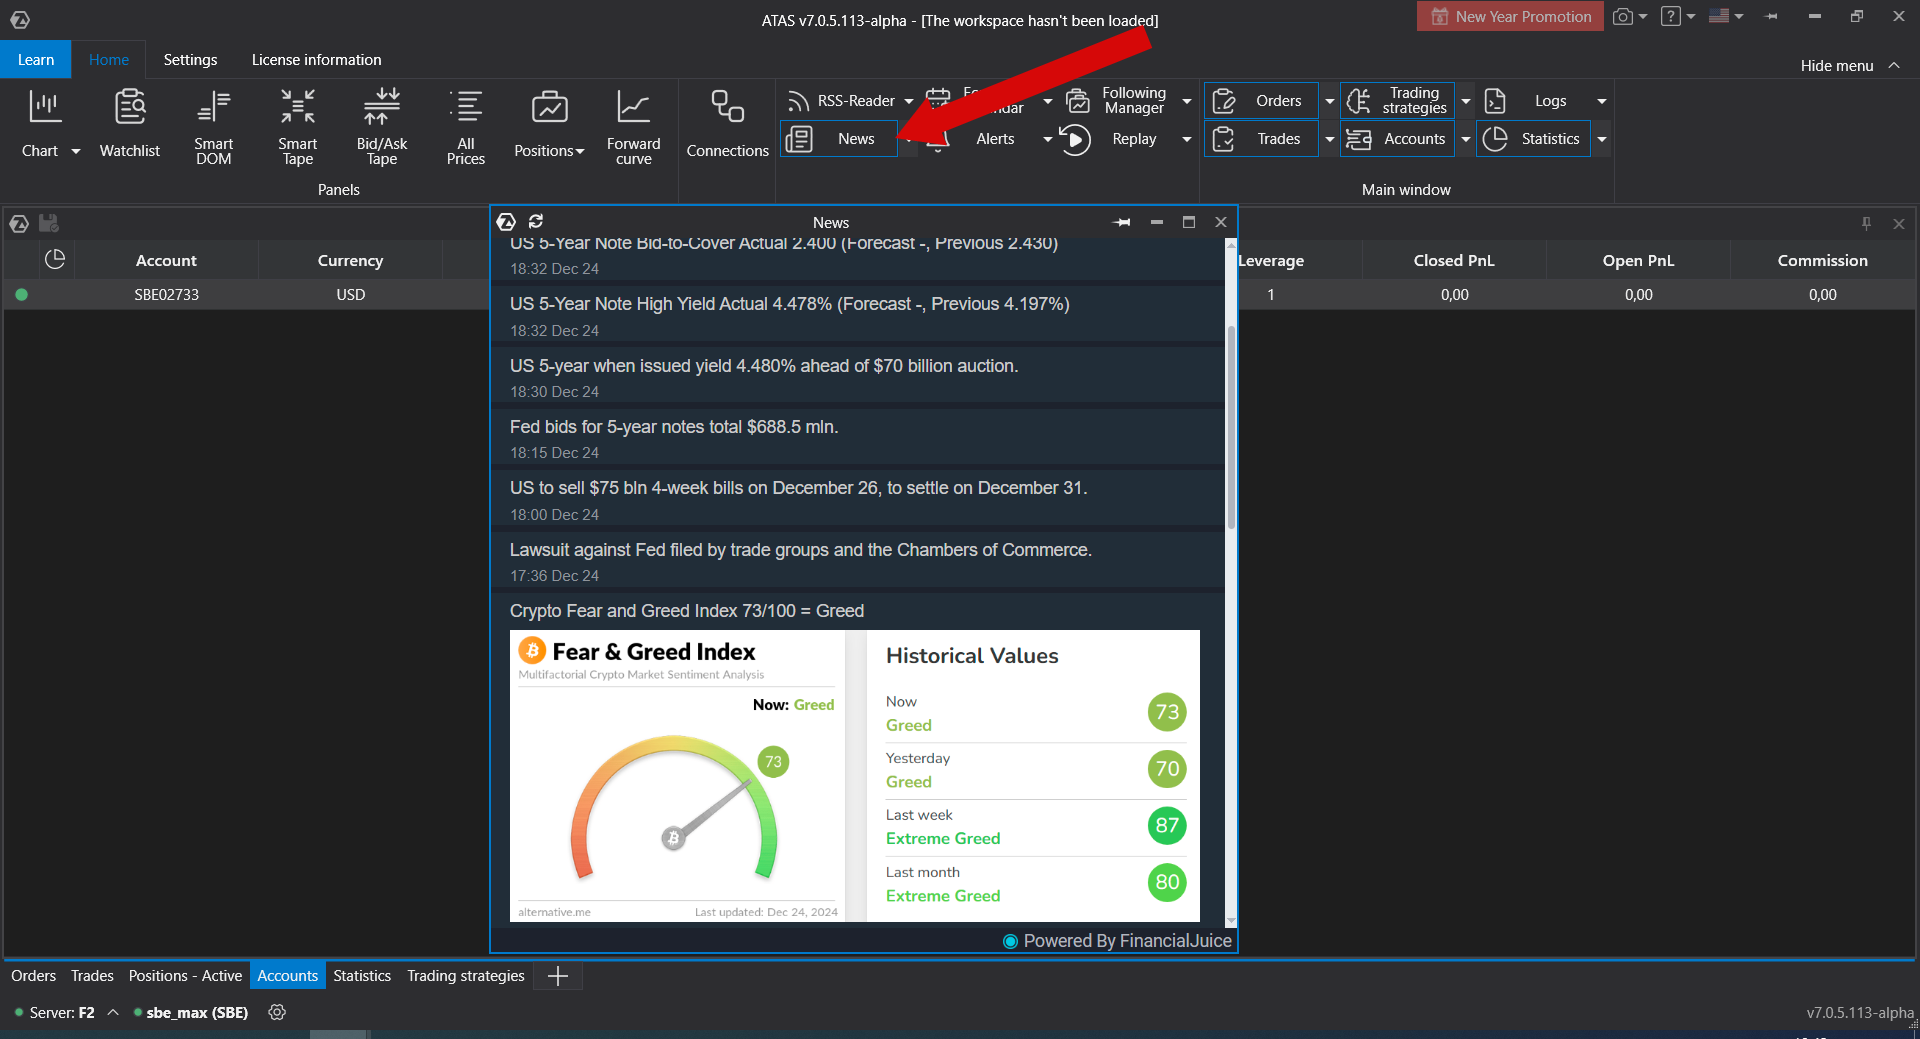
Task: Click the ATAS icon in the Accounts panel header
Action: (19, 223)
